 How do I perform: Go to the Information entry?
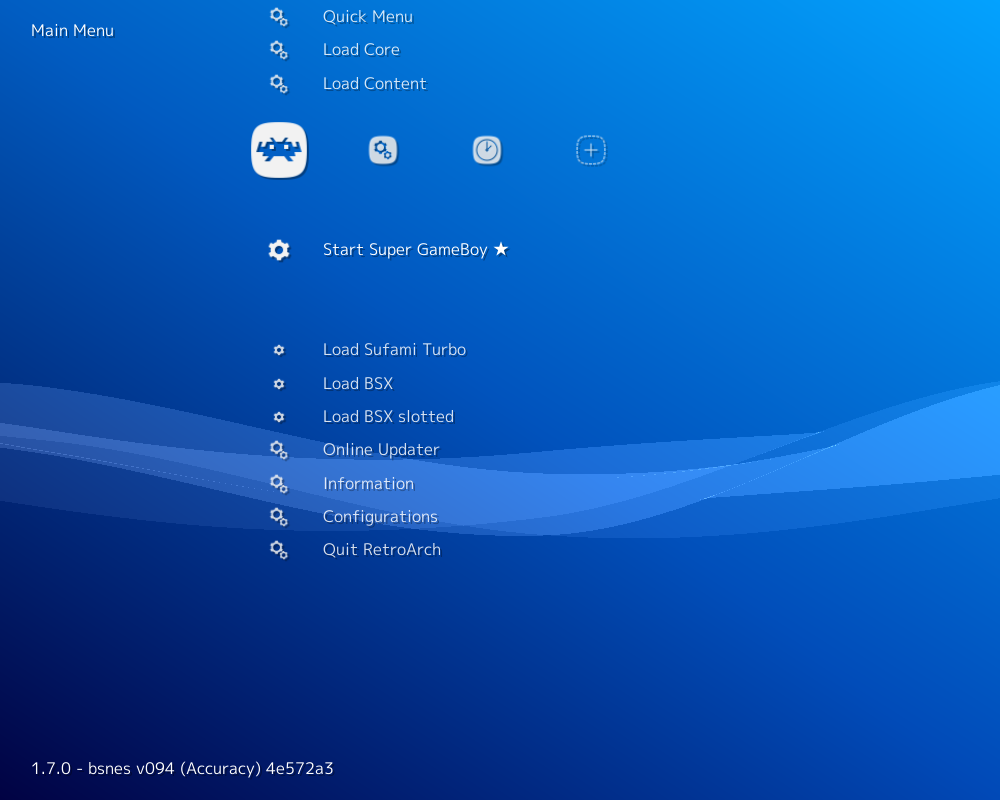click(x=368, y=484)
